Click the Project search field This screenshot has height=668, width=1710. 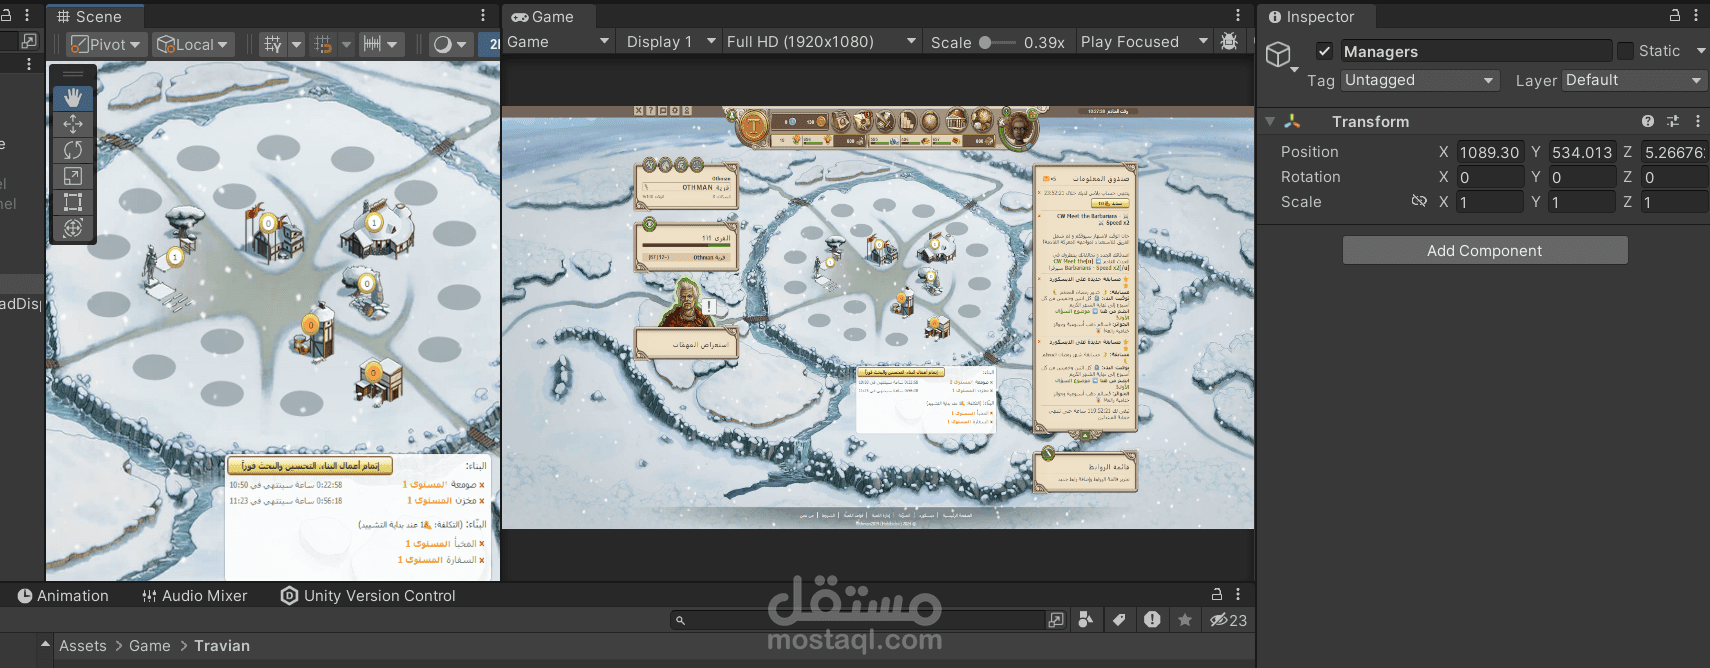coord(859,620)
